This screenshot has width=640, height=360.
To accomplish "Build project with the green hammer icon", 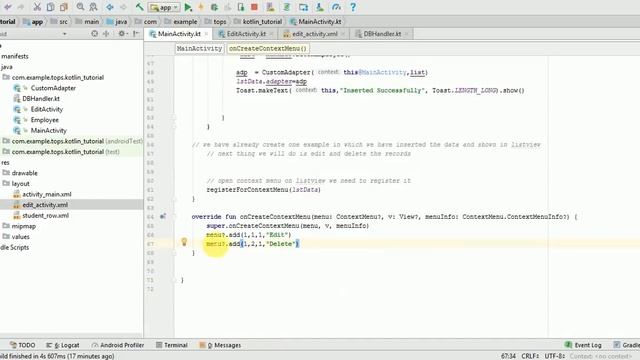I will pyautogui.click(x=140, y=7).
